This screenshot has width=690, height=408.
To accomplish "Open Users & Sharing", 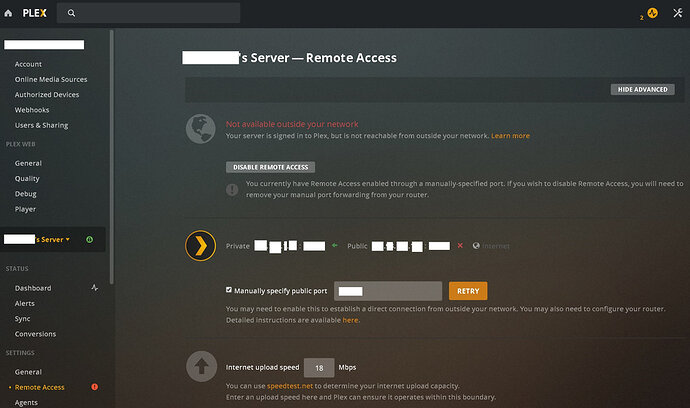I will pos(41,125).
